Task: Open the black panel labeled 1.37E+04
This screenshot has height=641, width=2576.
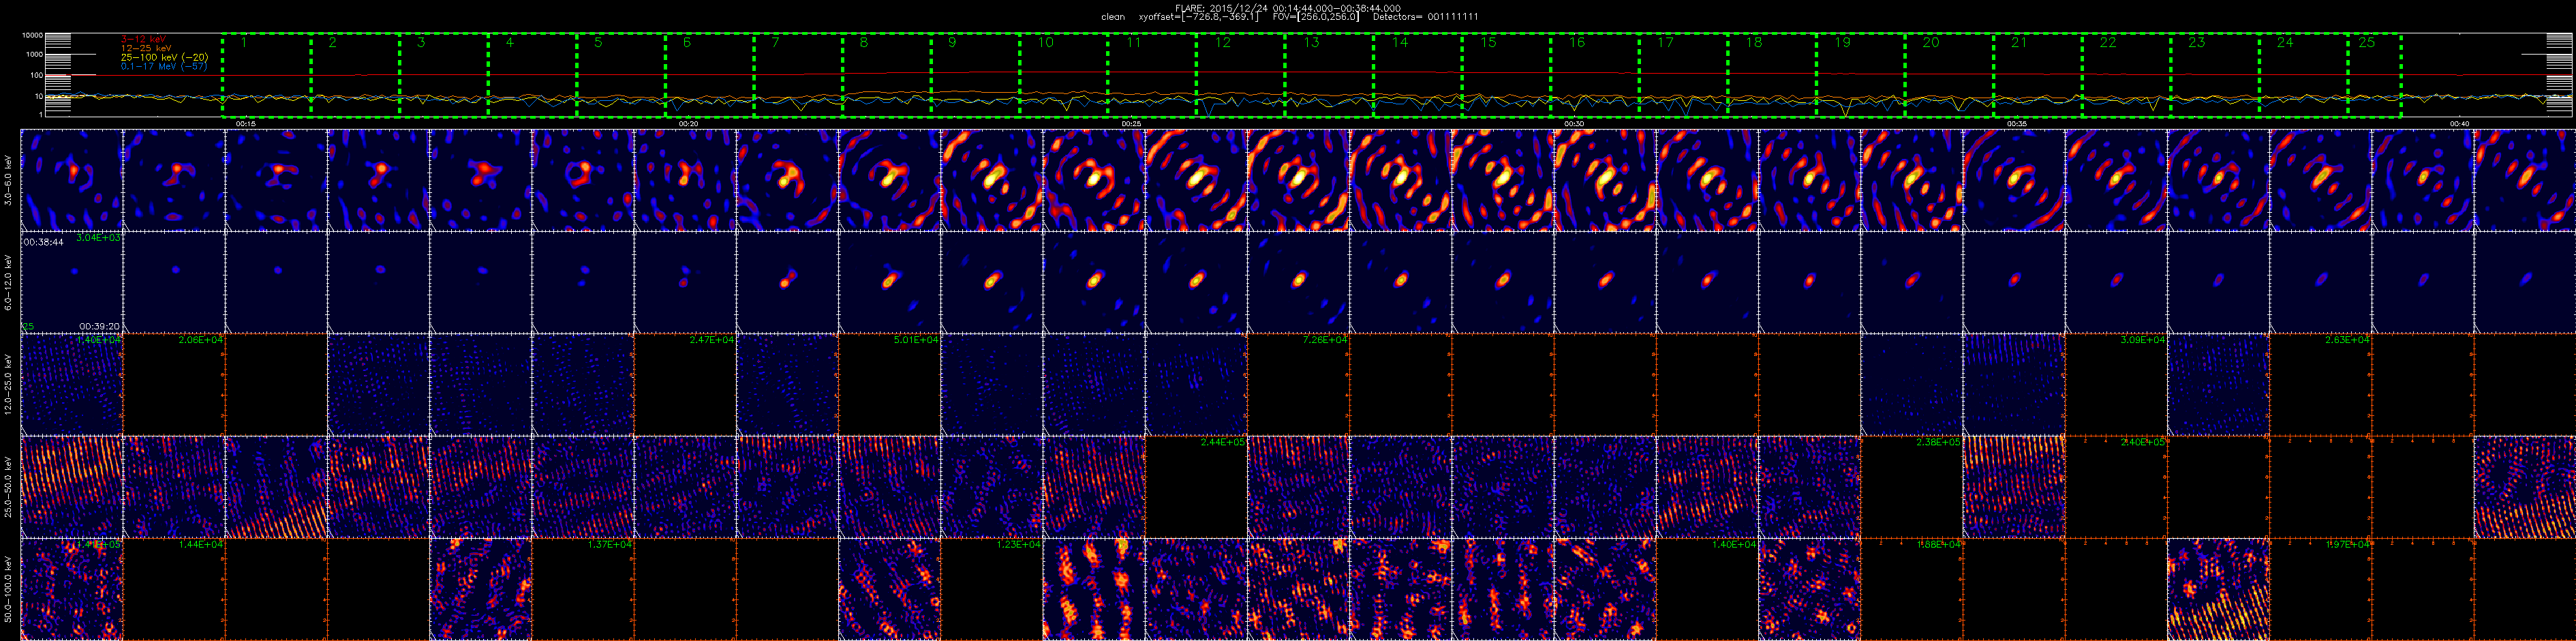Action: click(583, 589)
